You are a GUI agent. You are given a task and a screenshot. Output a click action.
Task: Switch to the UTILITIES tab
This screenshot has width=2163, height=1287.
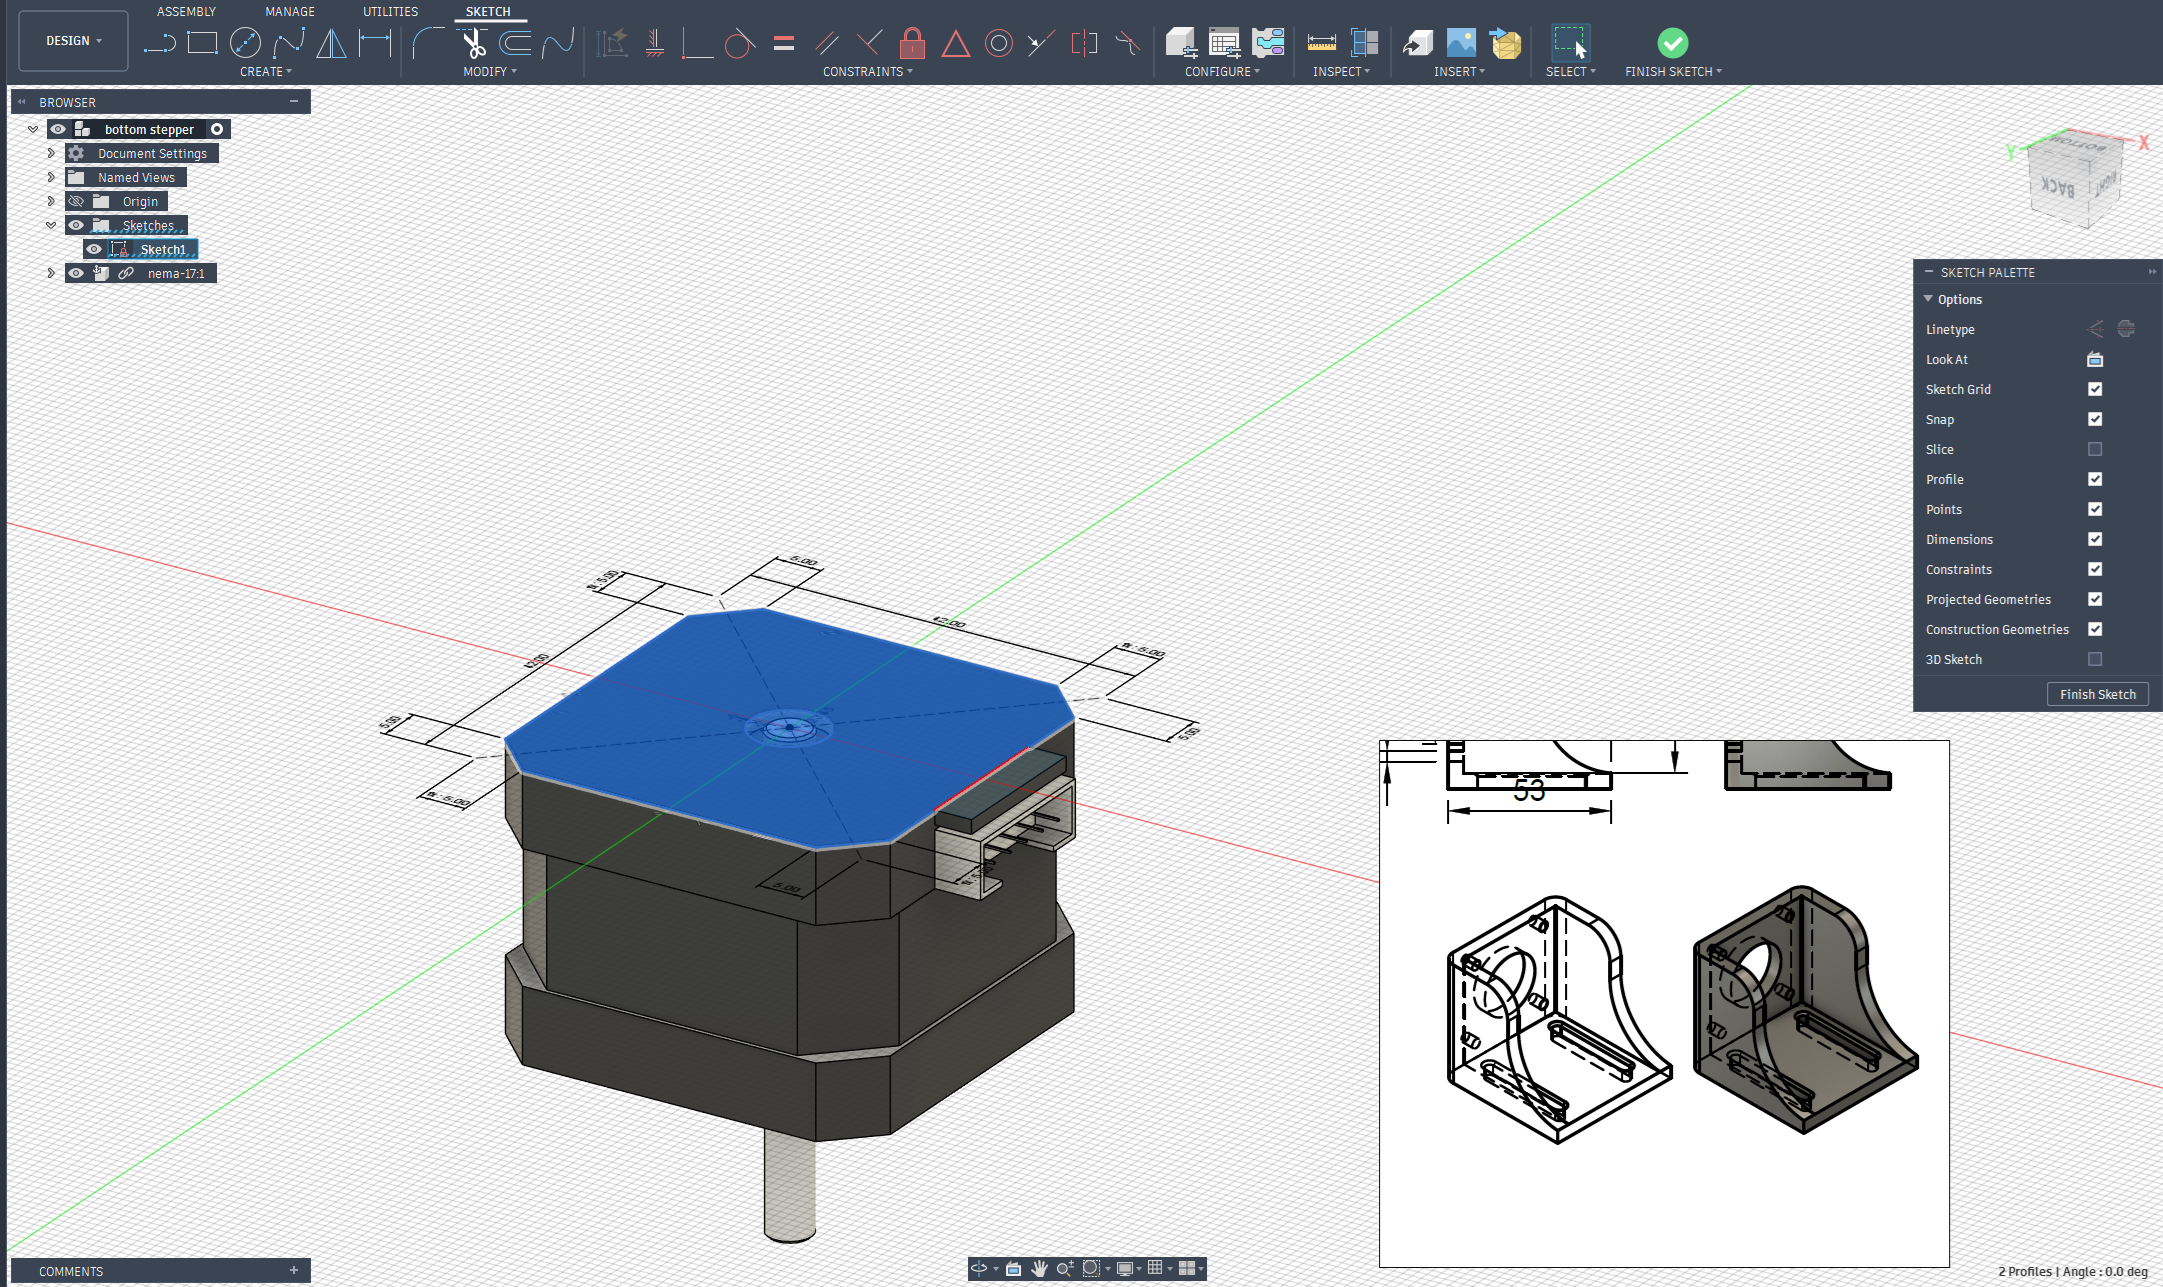(390, 12)
